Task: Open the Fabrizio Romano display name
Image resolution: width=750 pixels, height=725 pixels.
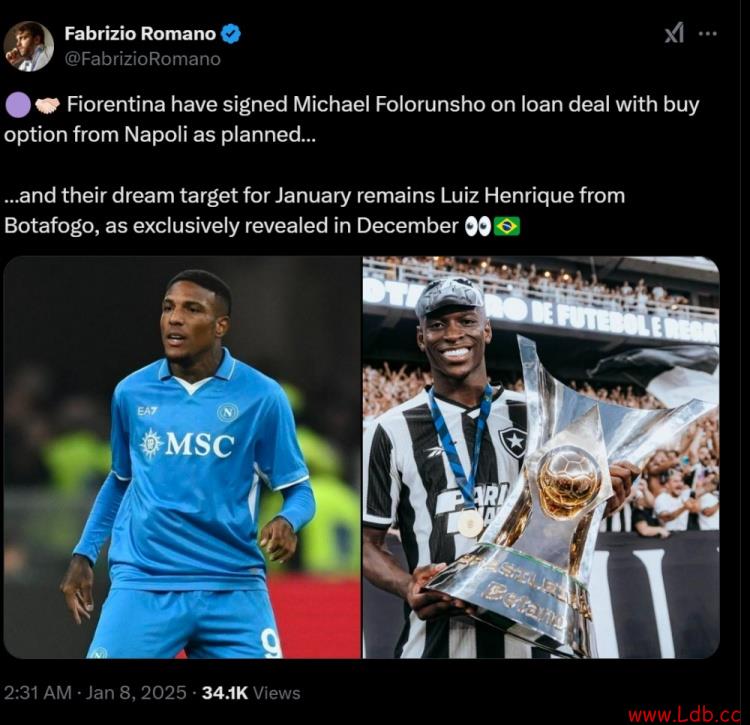Action: coord(140,34)
